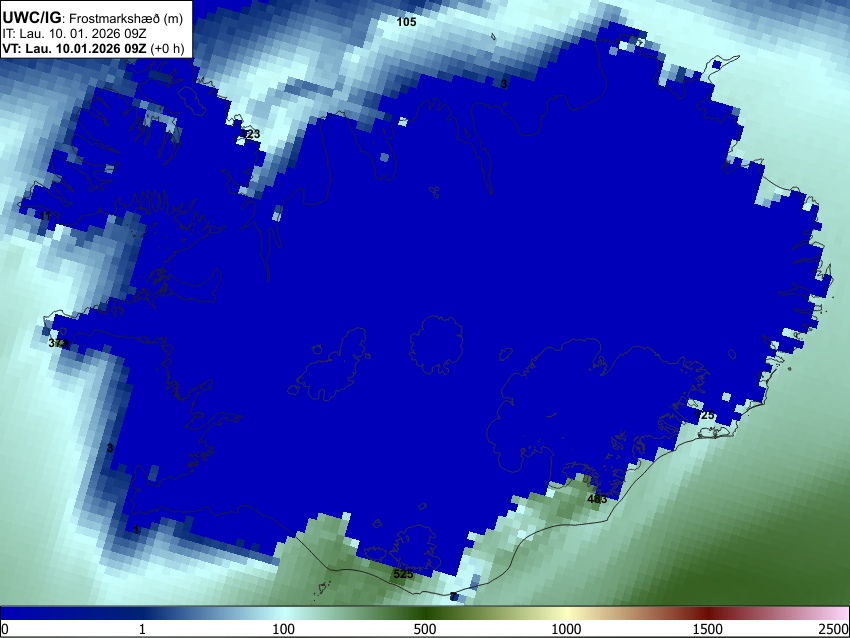Click the colorbar tick label "2500"
This screenshot has width=850, height=638.
834,629
